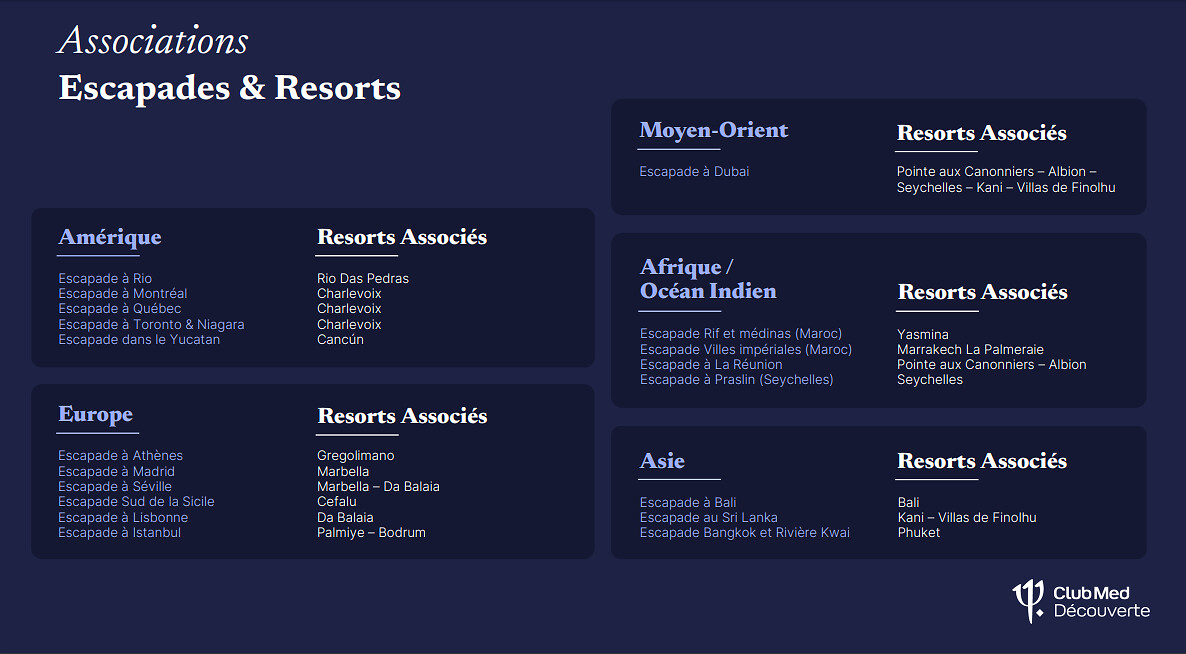1186x654 pixels.
Task: Click Escapade à Séville entry
Action: coord(115,486)
